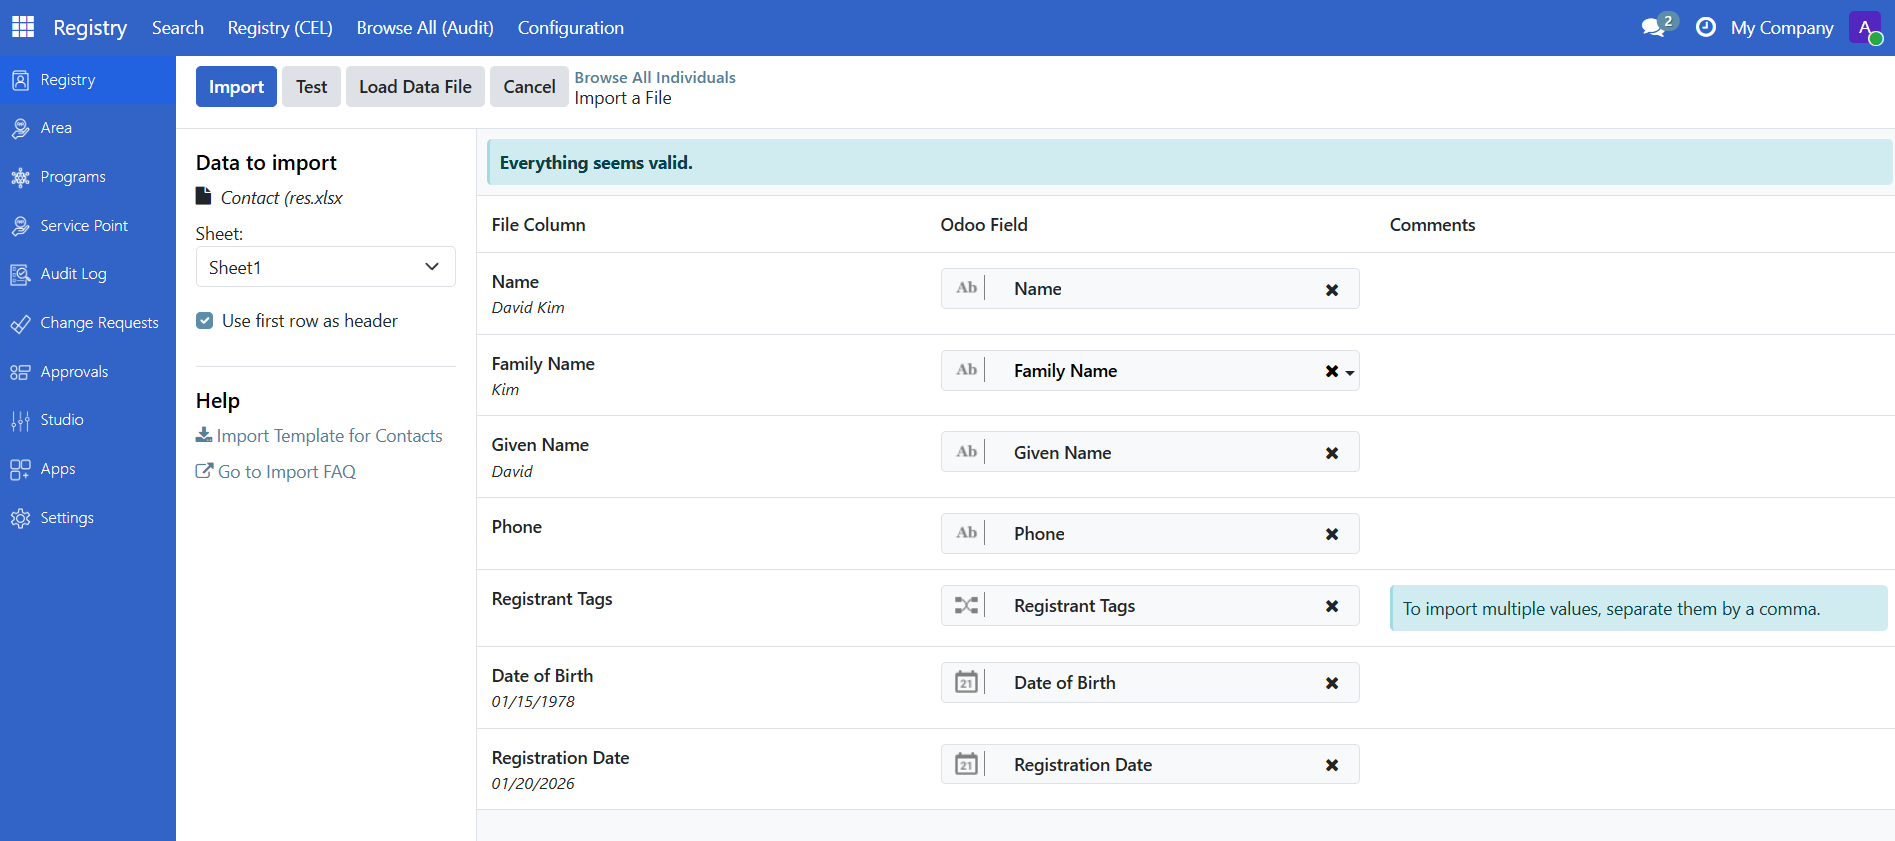Image resolution: width=1895 pixels, height=841 pixels.
Task: Click the Browse All Individuals breadcrumb
Action: [655, 77]
